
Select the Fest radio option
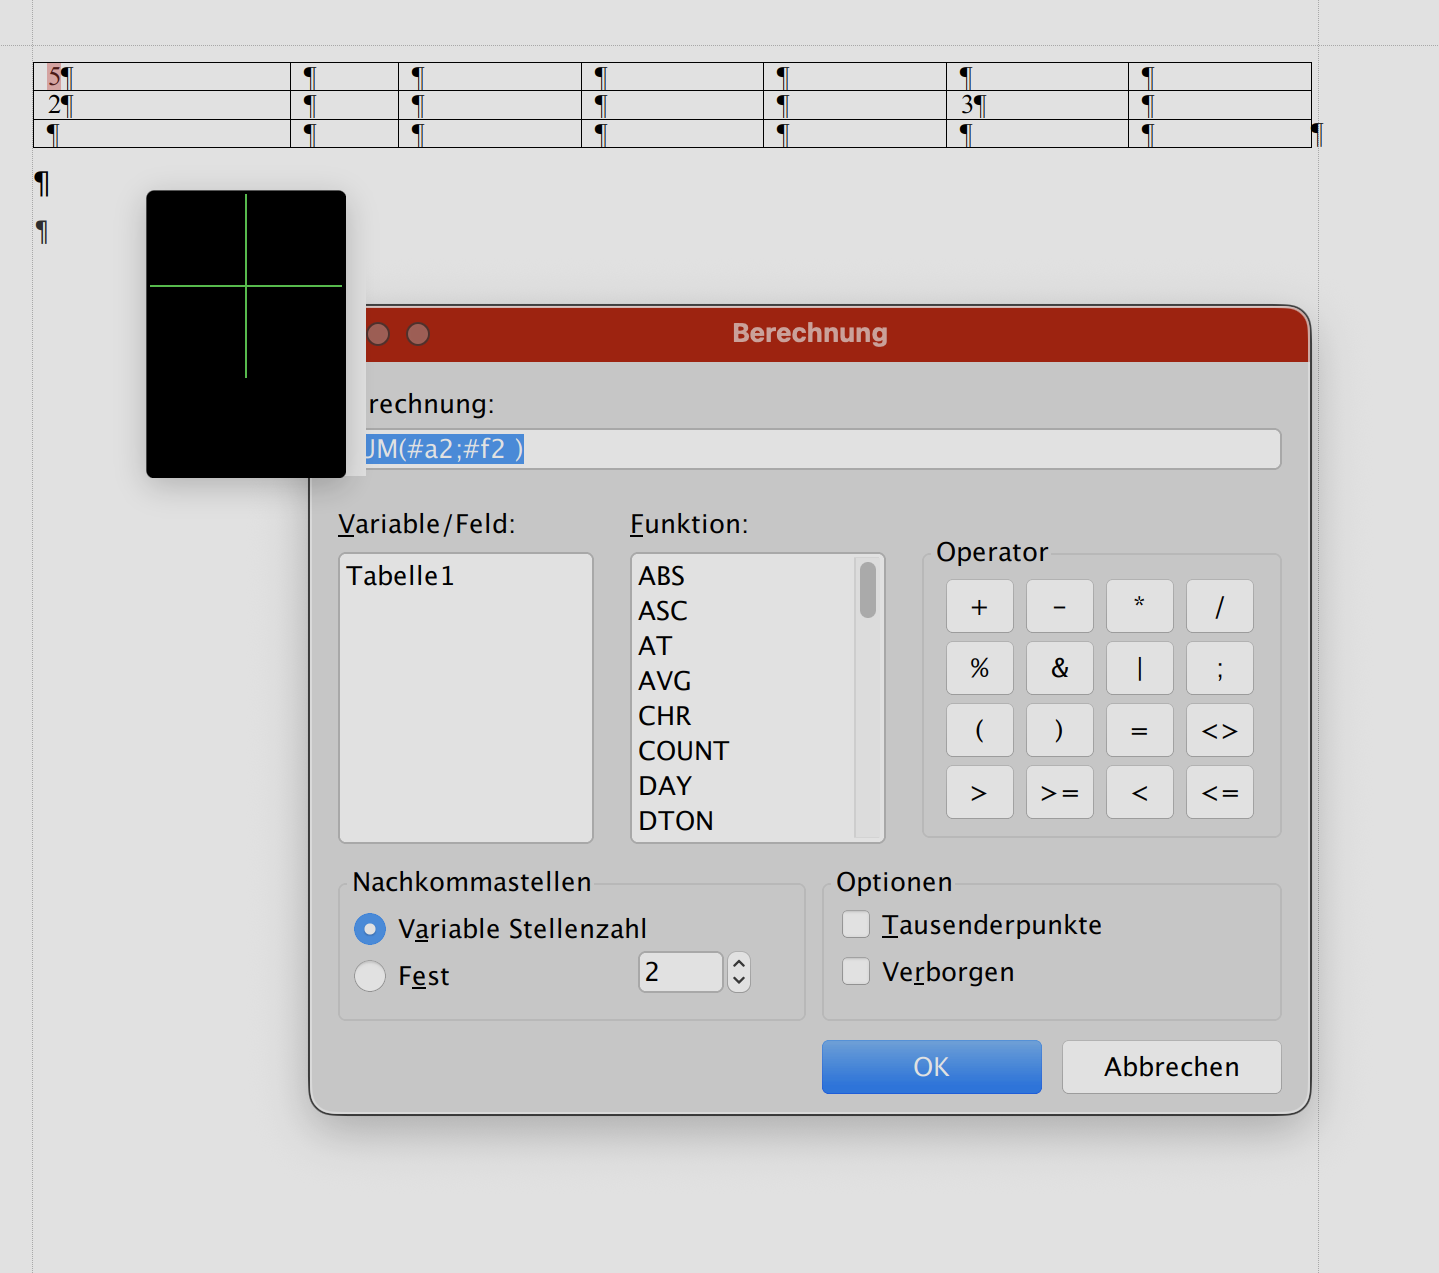point(370,976)
